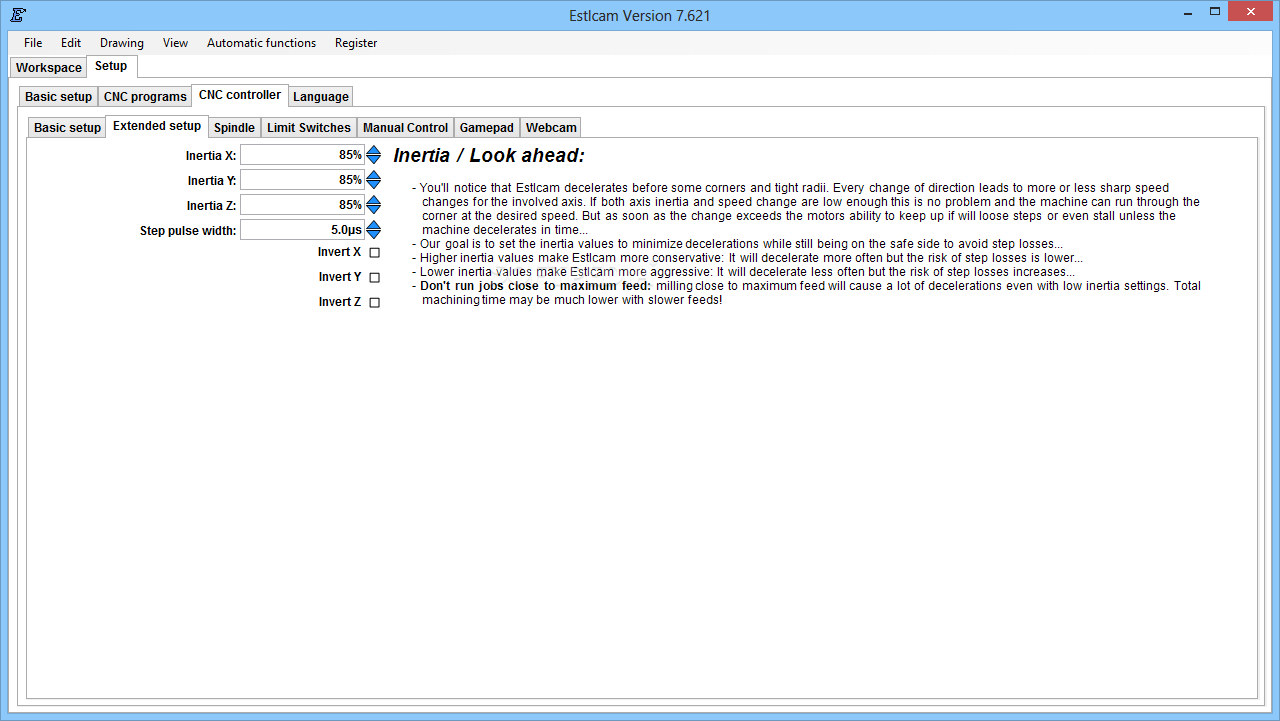Viewport: 1280px width, 721px height.
Task: Open Basic setup tab beside Extended setup
Action: click(68, 128)
